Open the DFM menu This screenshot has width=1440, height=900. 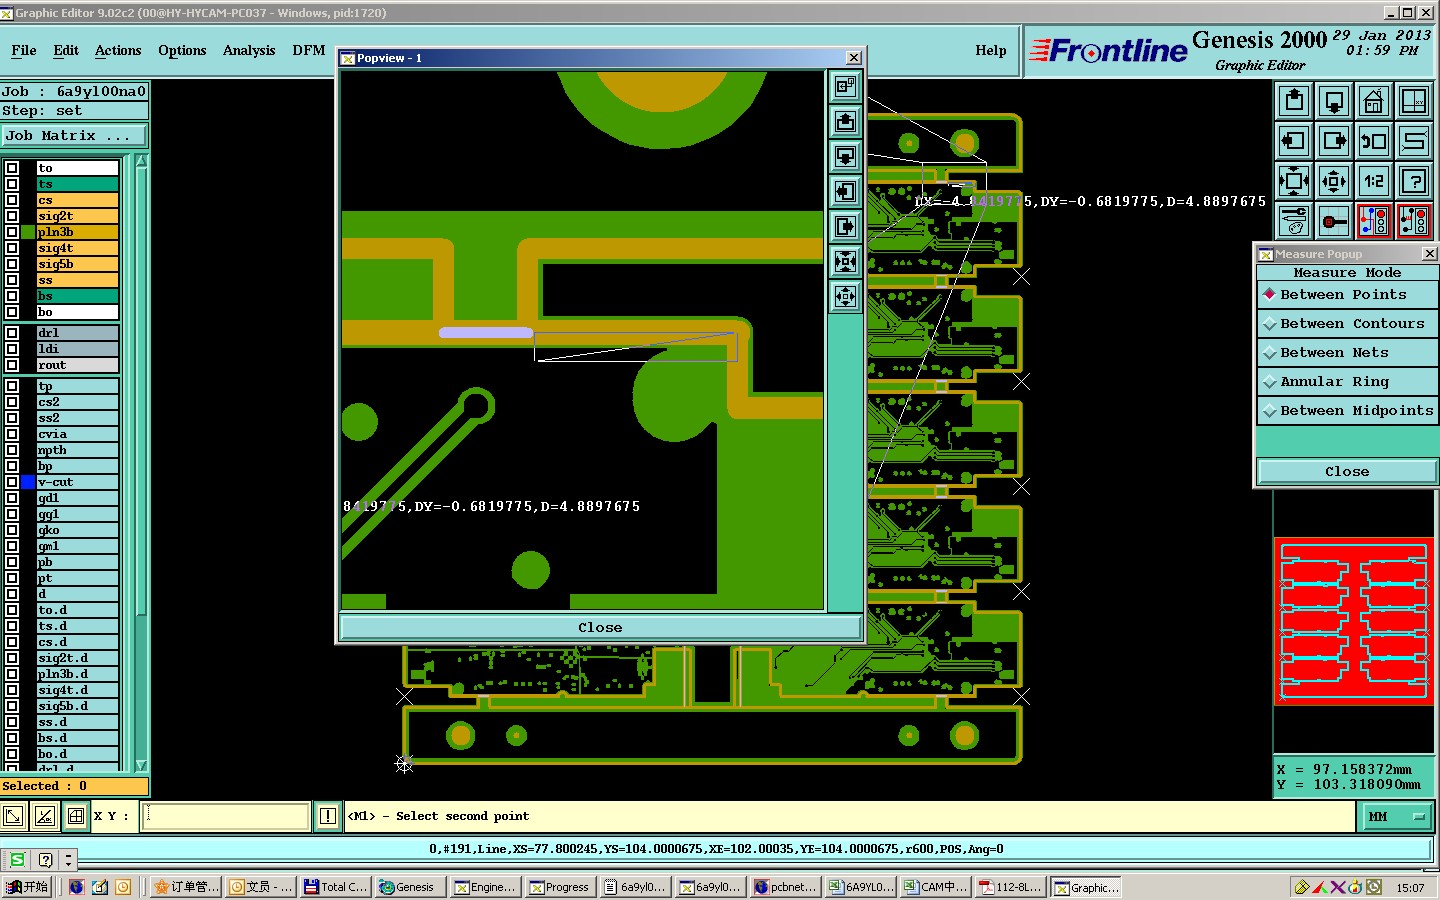coord(309,50)
